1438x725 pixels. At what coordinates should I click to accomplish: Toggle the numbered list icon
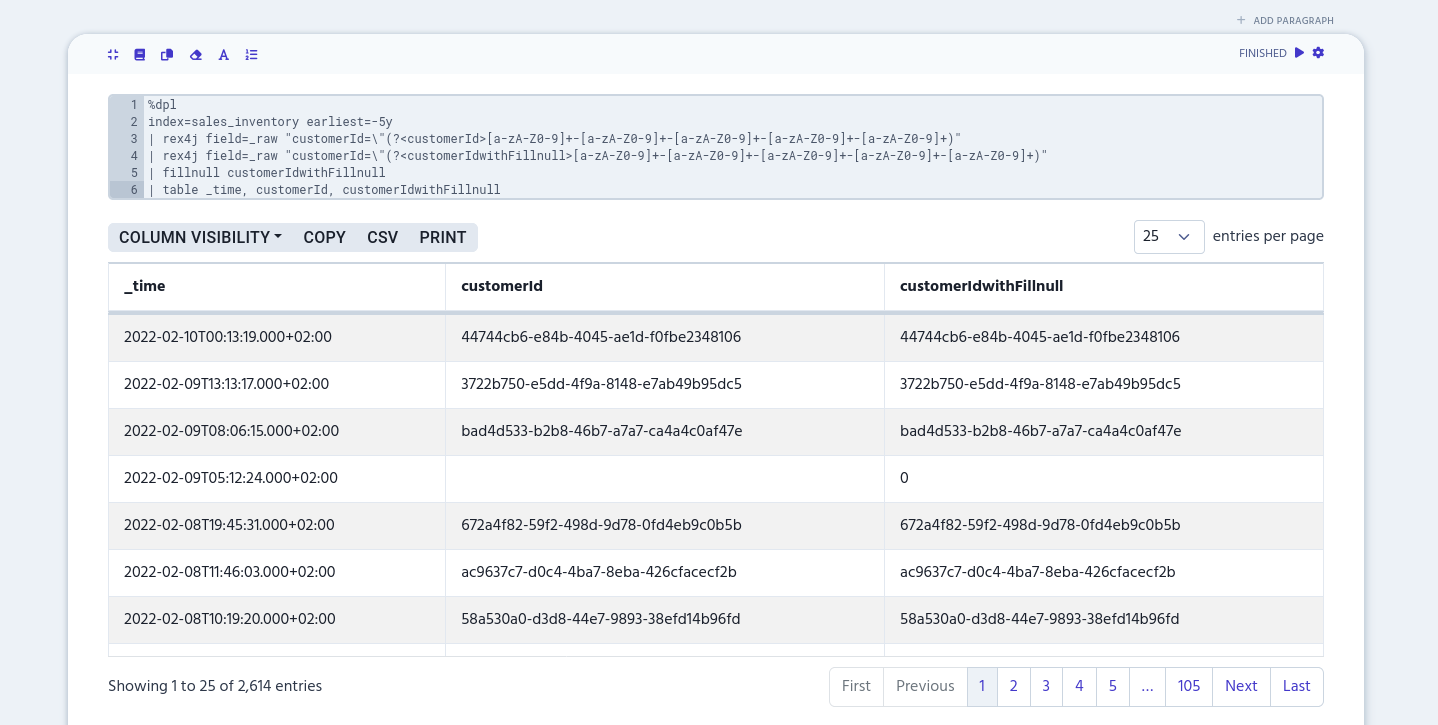coord(251,55)
